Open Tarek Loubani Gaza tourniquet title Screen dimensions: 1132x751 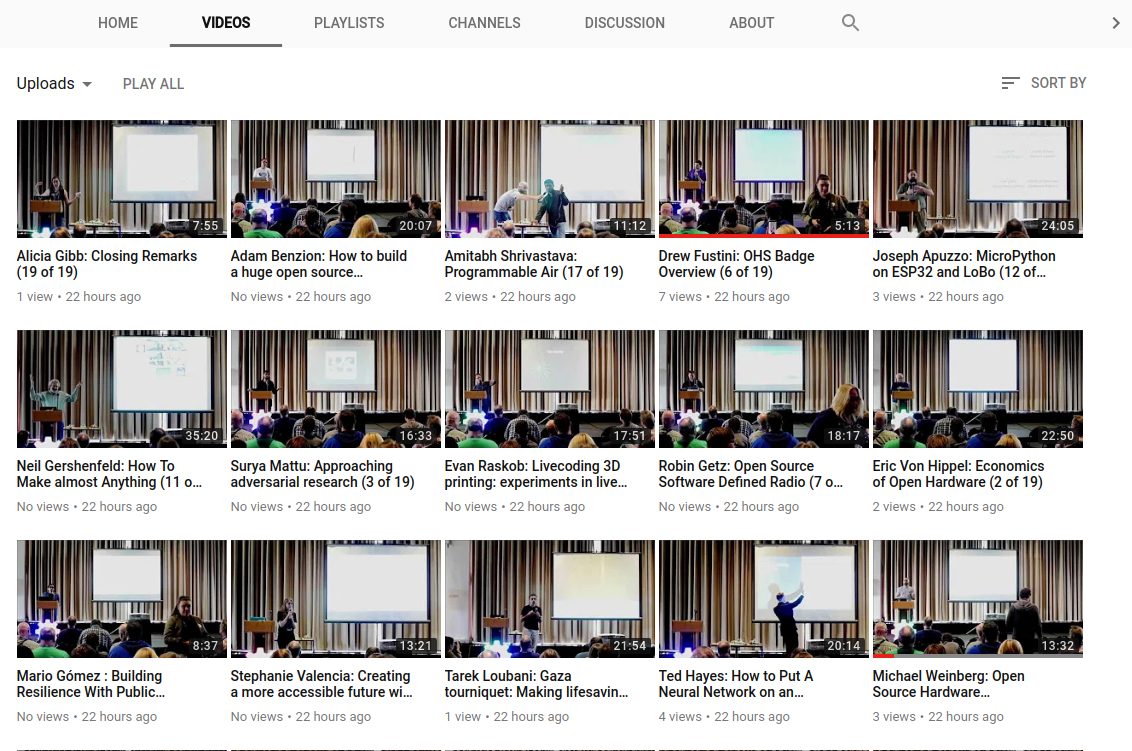(x=536, y=684)
